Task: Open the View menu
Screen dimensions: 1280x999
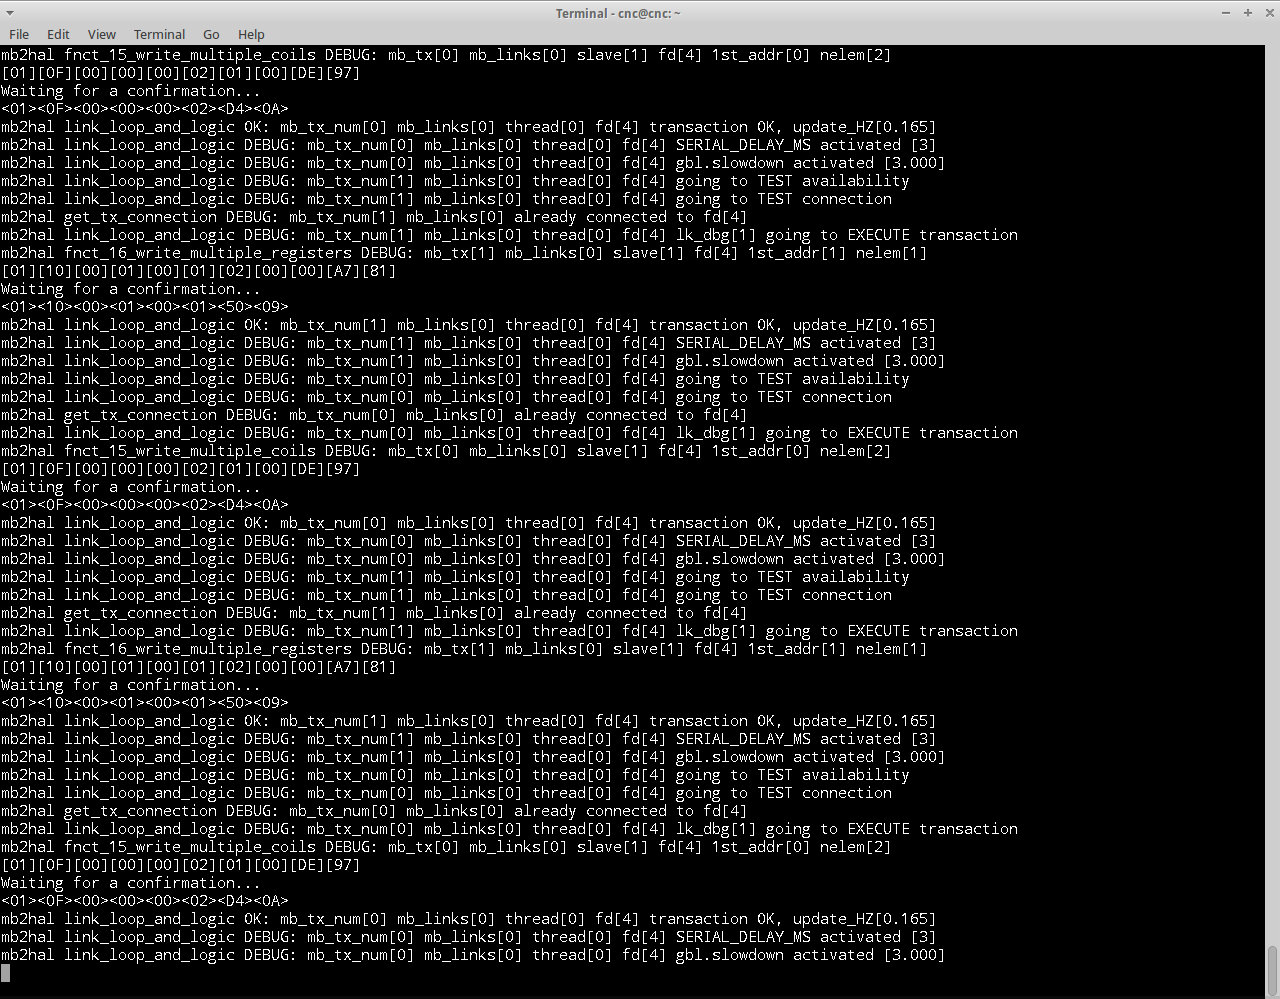Action: (x=101, y=34)
